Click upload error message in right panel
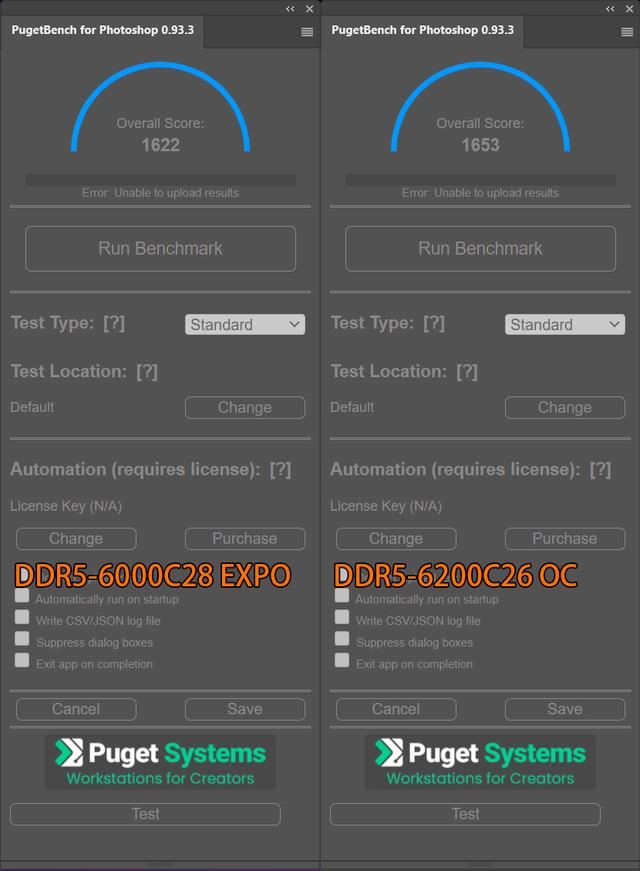The width and height of the screenshot is (640, 871). pyautogui.click(x=481, y=193)
